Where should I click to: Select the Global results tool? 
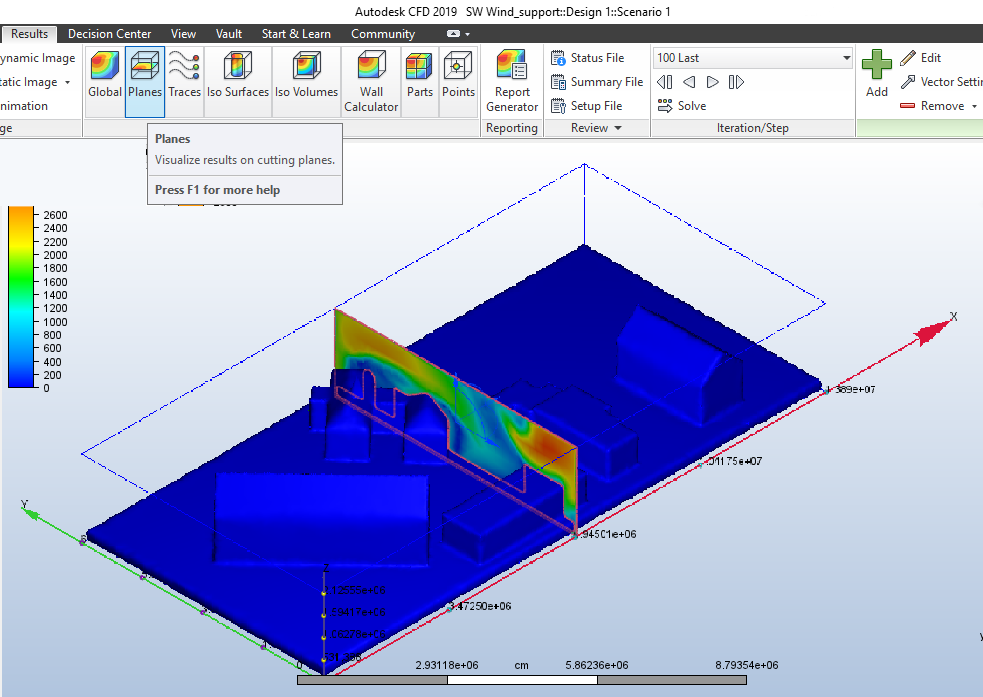105,75
